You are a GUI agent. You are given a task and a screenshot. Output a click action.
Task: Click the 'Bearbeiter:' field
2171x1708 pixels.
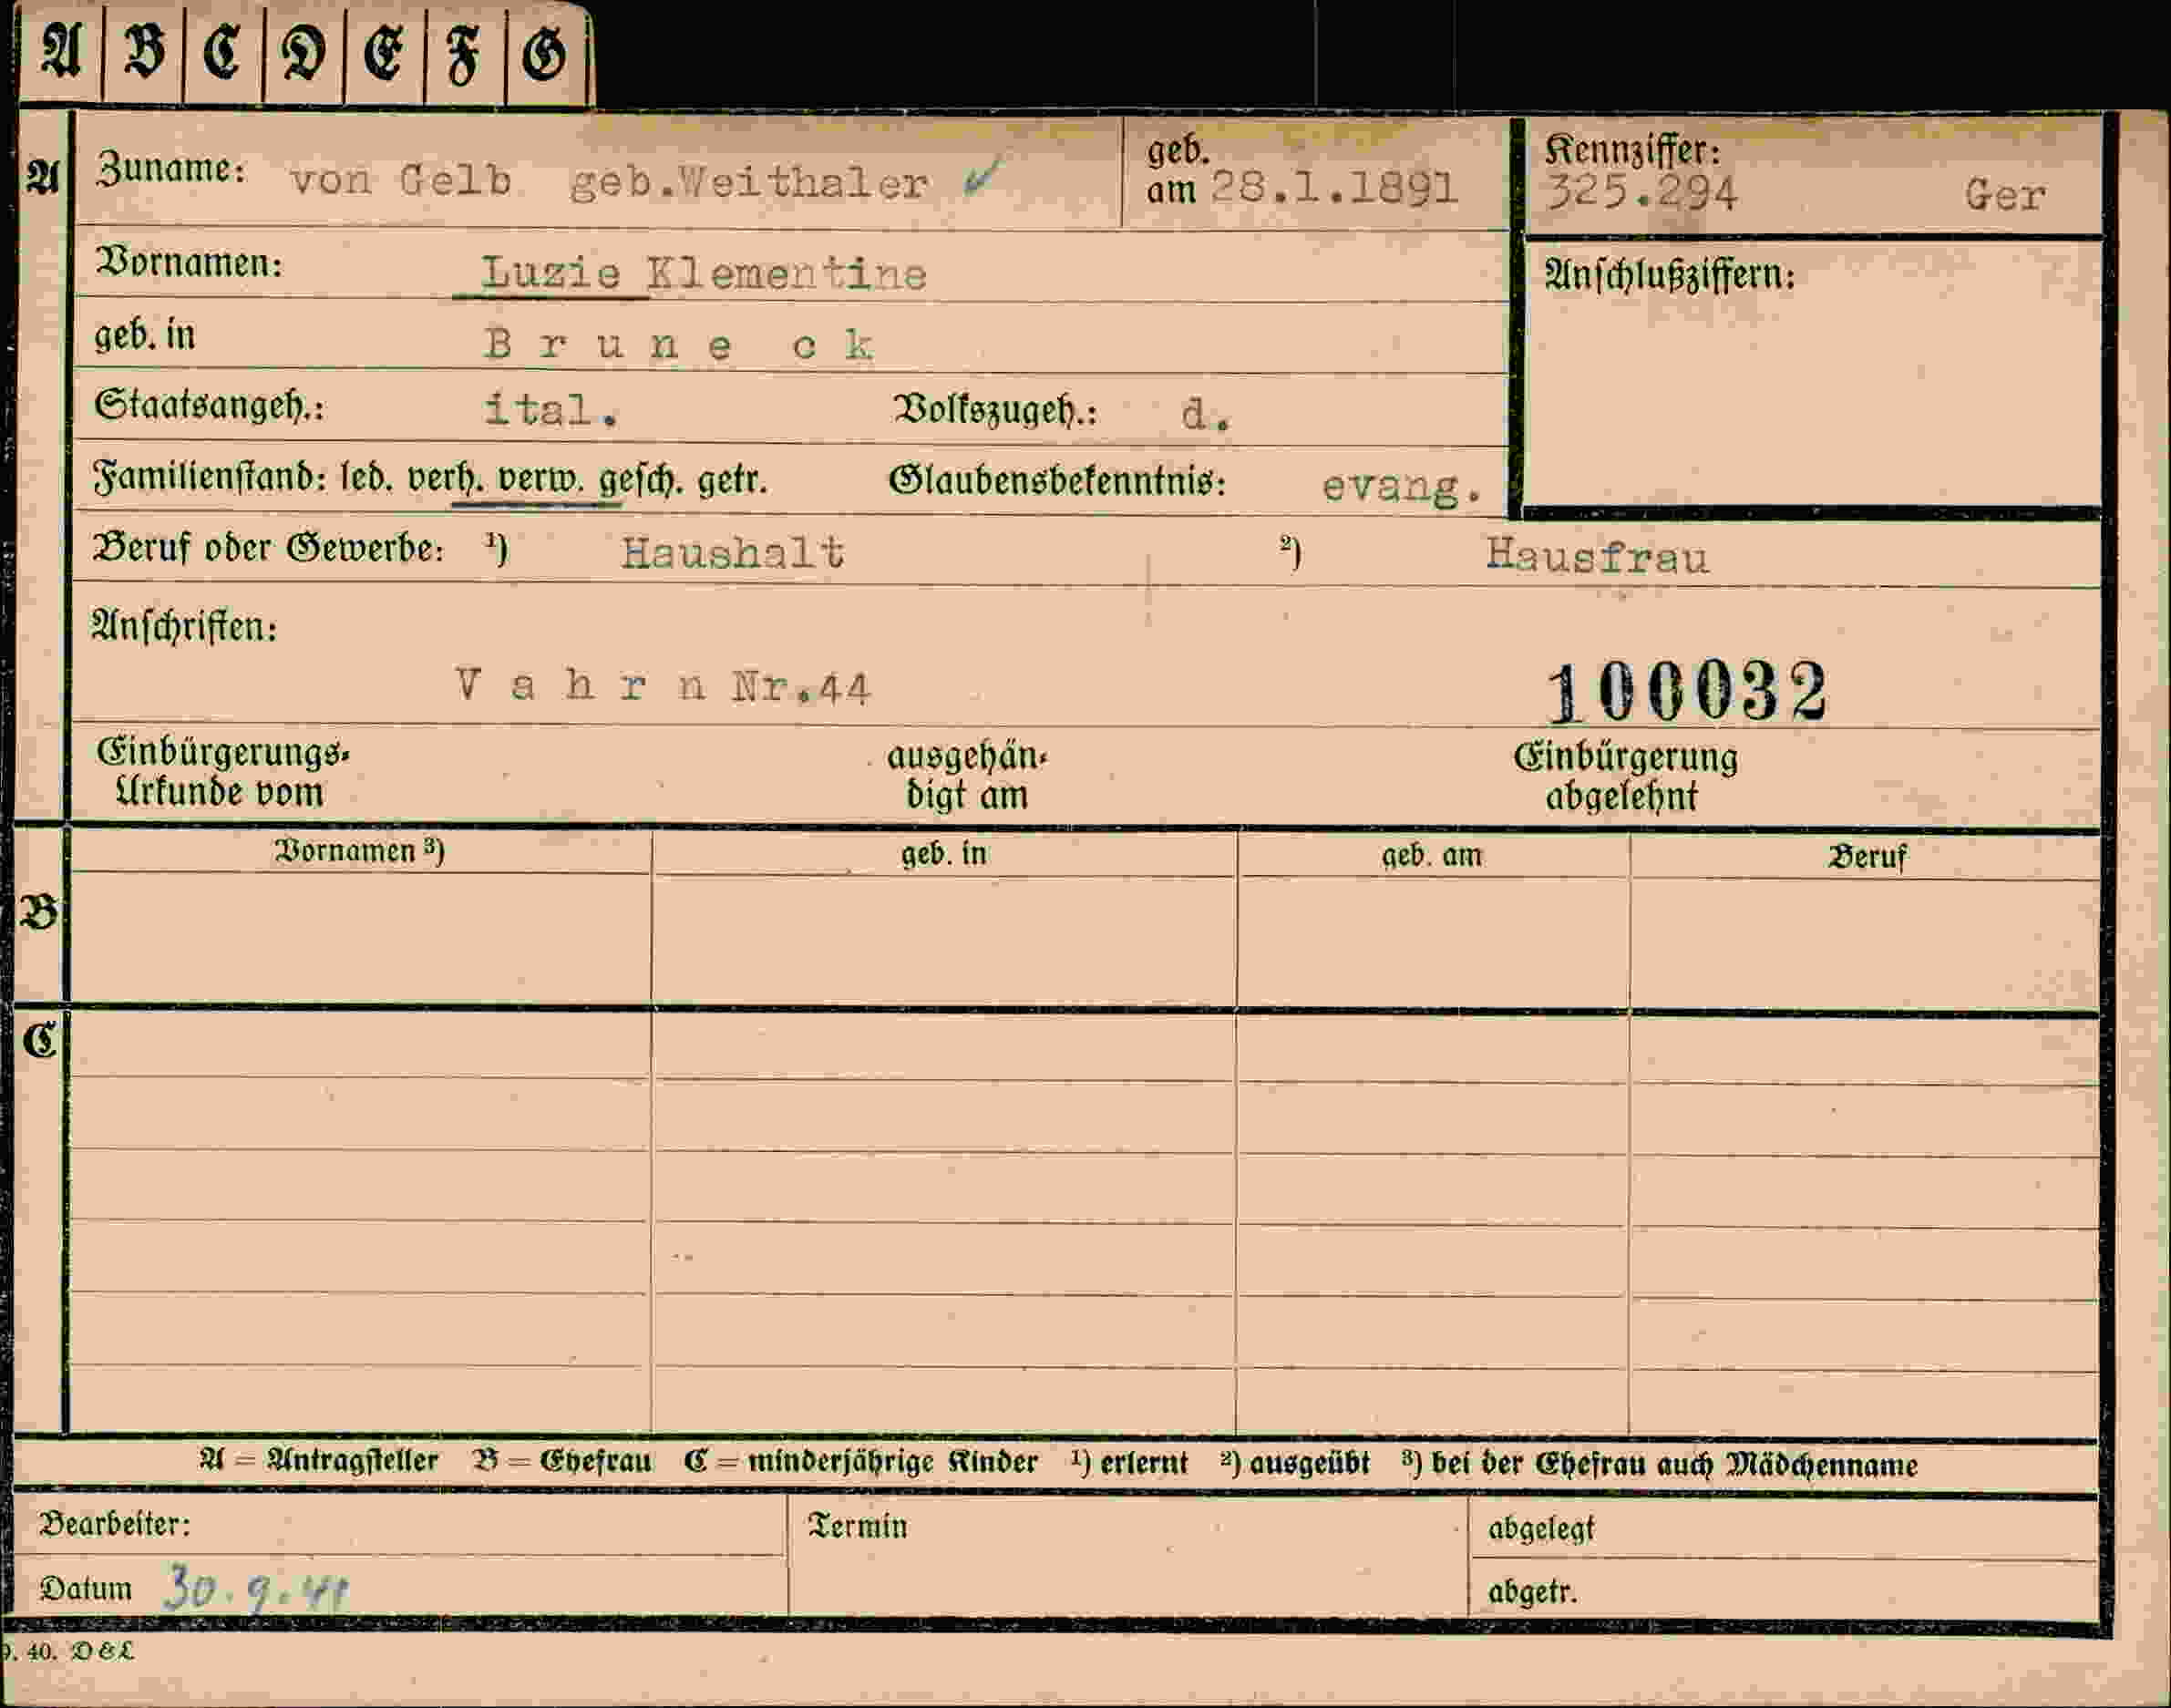tap(399, 1524)
